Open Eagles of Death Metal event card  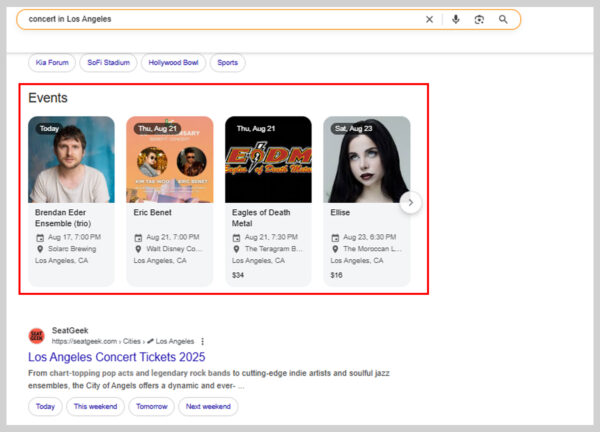267,200
